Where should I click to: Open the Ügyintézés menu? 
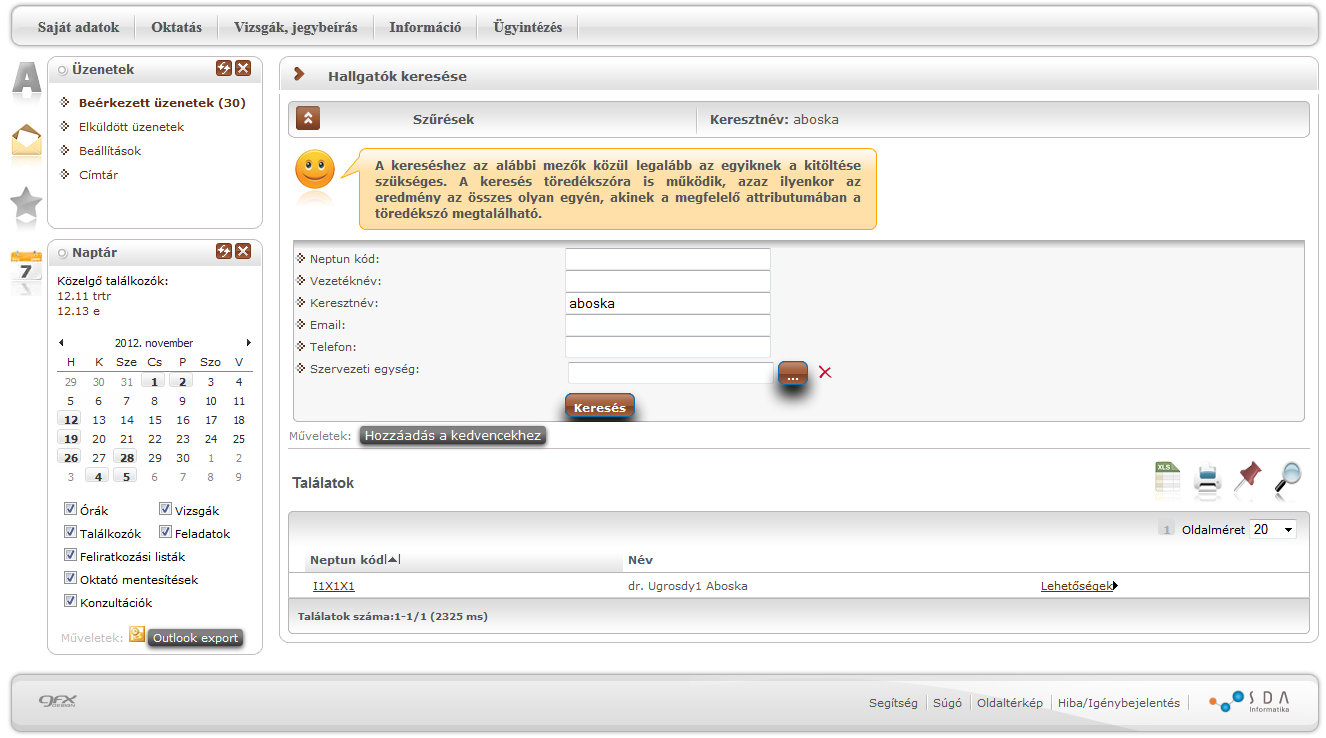pyautogui.click(x=528, y=27)
